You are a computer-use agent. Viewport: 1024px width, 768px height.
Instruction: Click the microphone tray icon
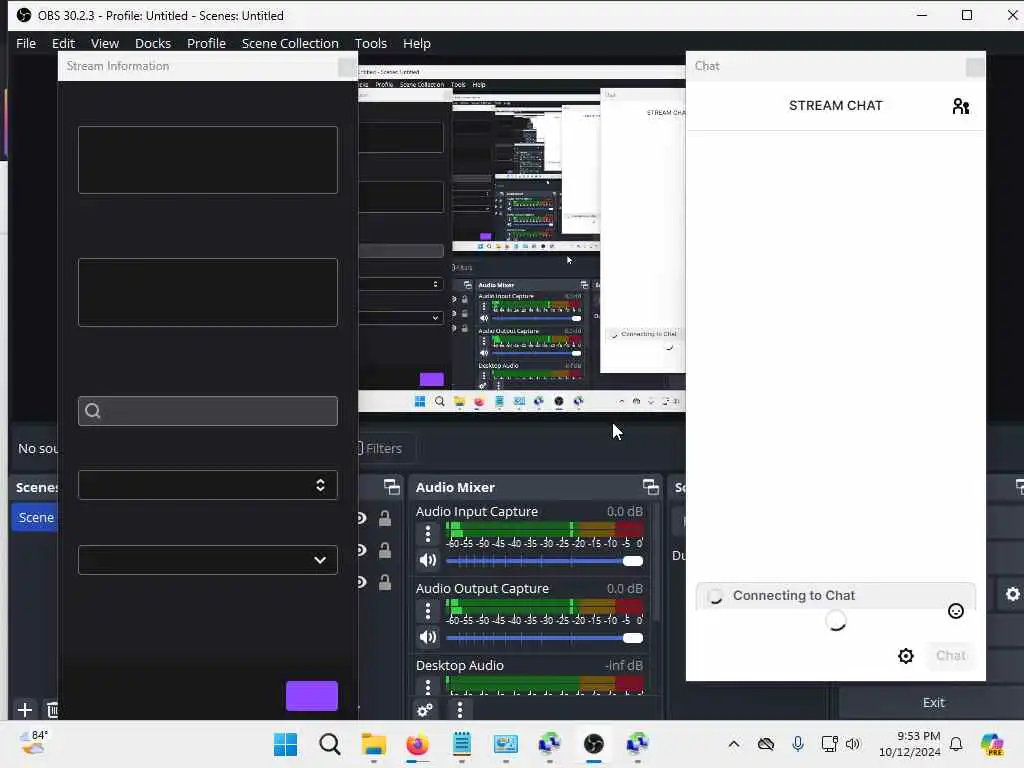797,744
